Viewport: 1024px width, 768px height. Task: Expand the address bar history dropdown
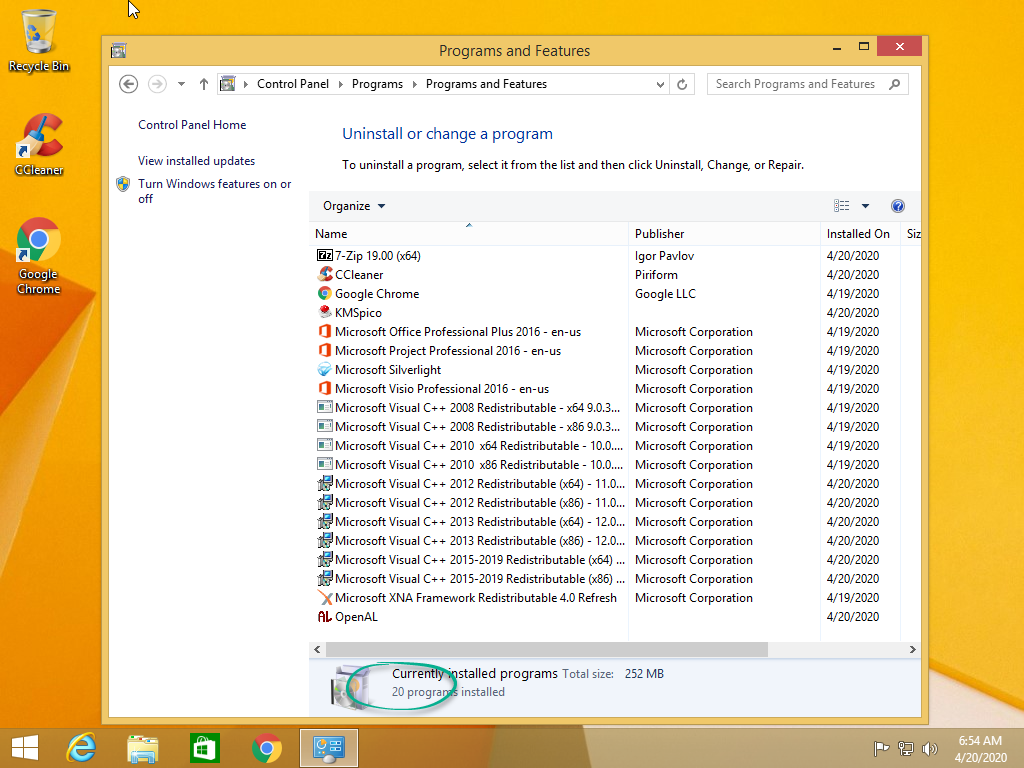click(660, 84)
